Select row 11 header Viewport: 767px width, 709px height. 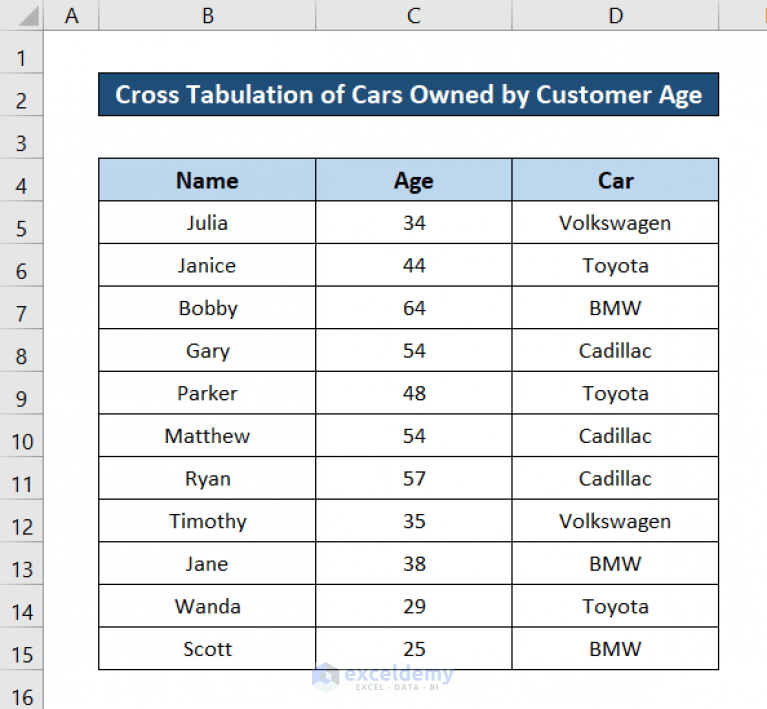tap(22, 479)
